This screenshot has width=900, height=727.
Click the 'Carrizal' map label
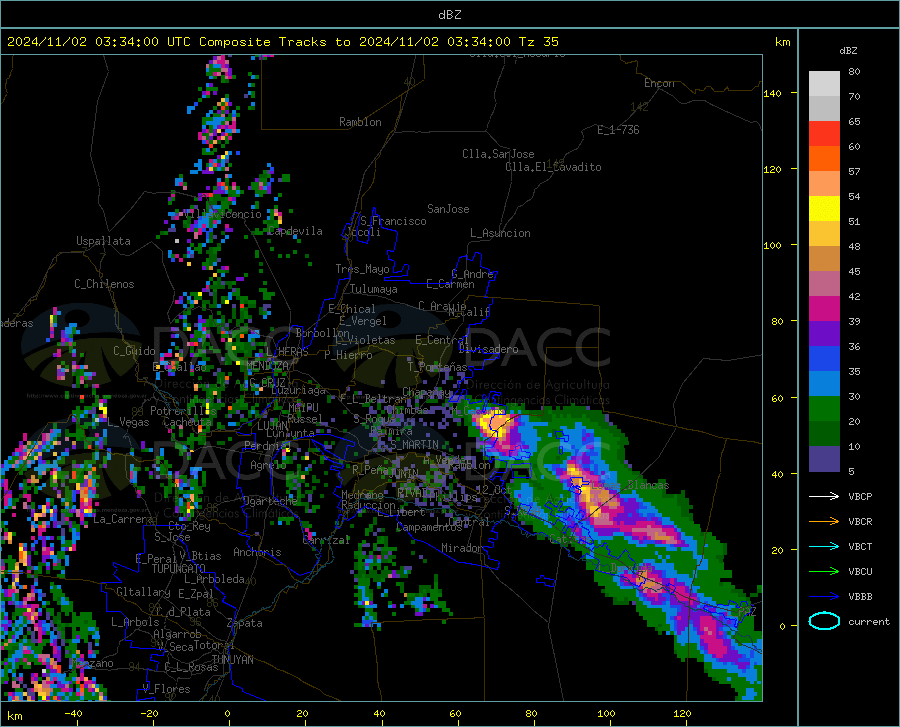(326, 540)
